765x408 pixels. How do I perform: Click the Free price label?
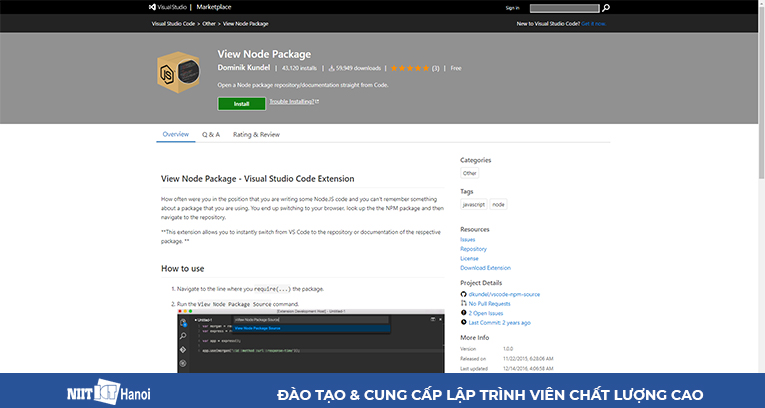[456, 68]
